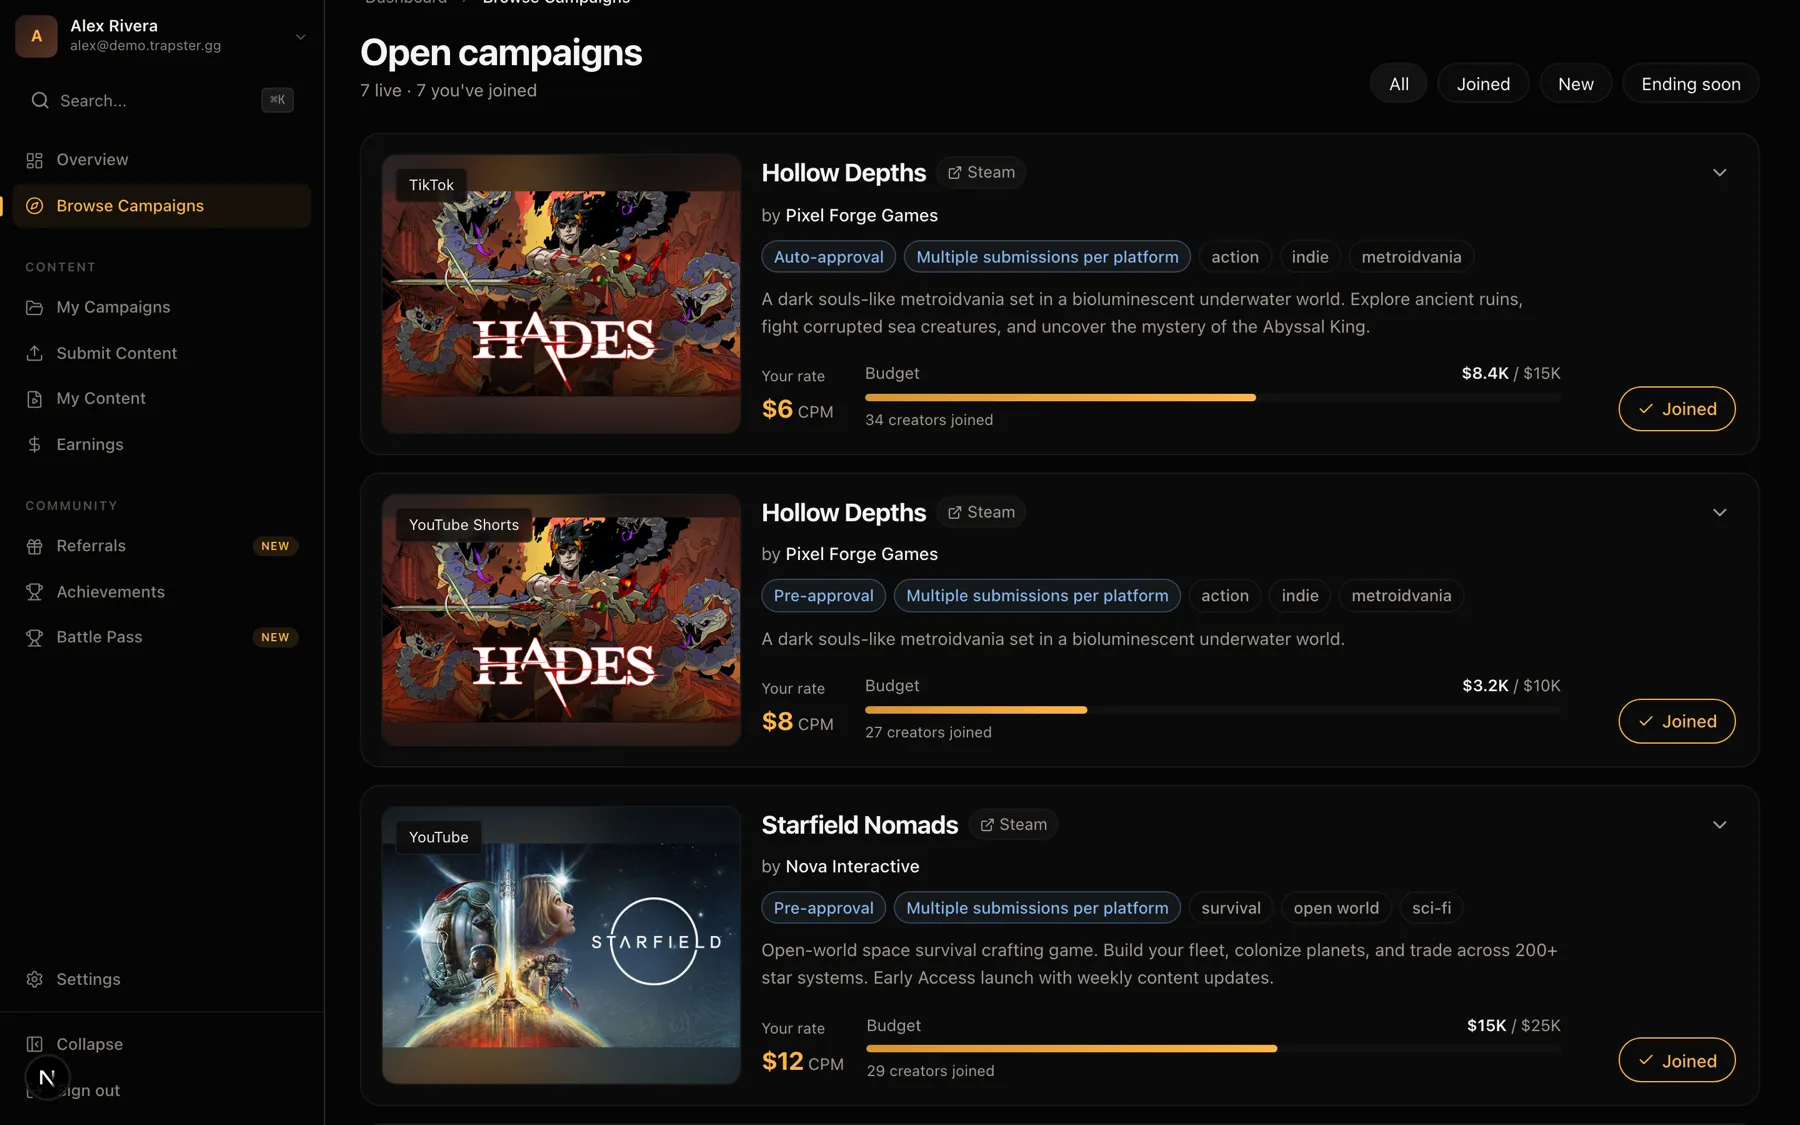Open Submit Content page
Screen dimensions: 1800x1125
pos(162,353)
